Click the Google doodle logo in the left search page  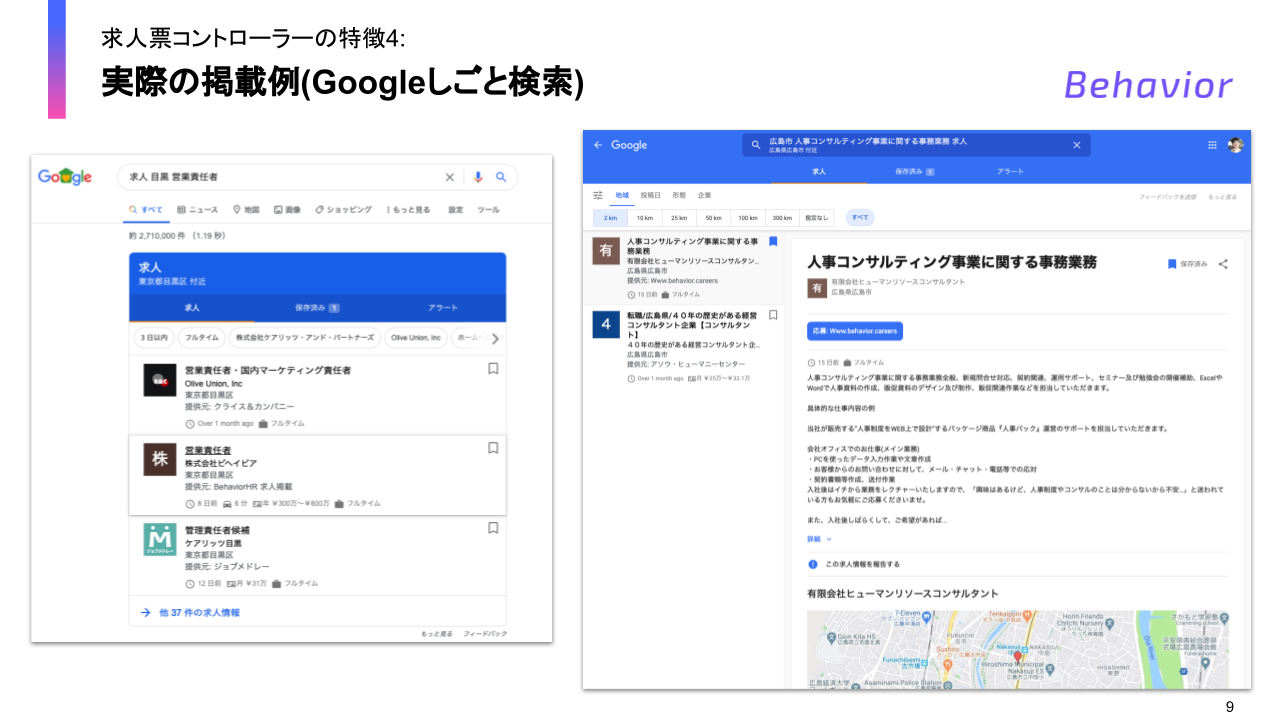tap(65, 177)
